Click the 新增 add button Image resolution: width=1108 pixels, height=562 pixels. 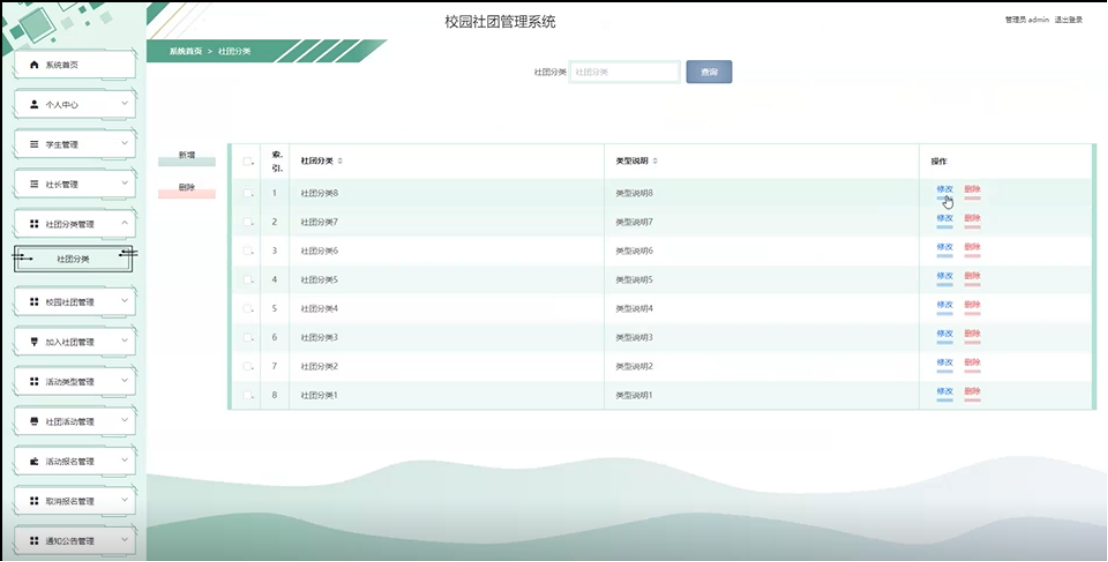pos(187,158)
